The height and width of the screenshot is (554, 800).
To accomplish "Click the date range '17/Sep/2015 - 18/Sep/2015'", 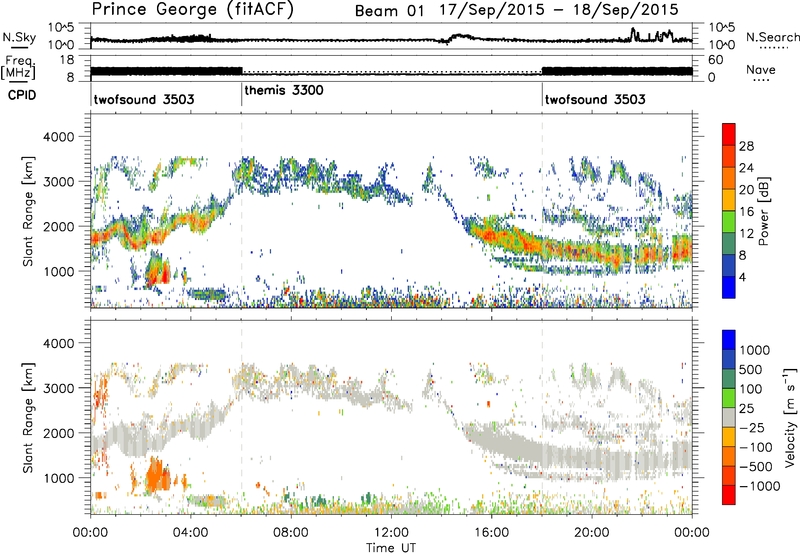I will click(x=559, y=10).
